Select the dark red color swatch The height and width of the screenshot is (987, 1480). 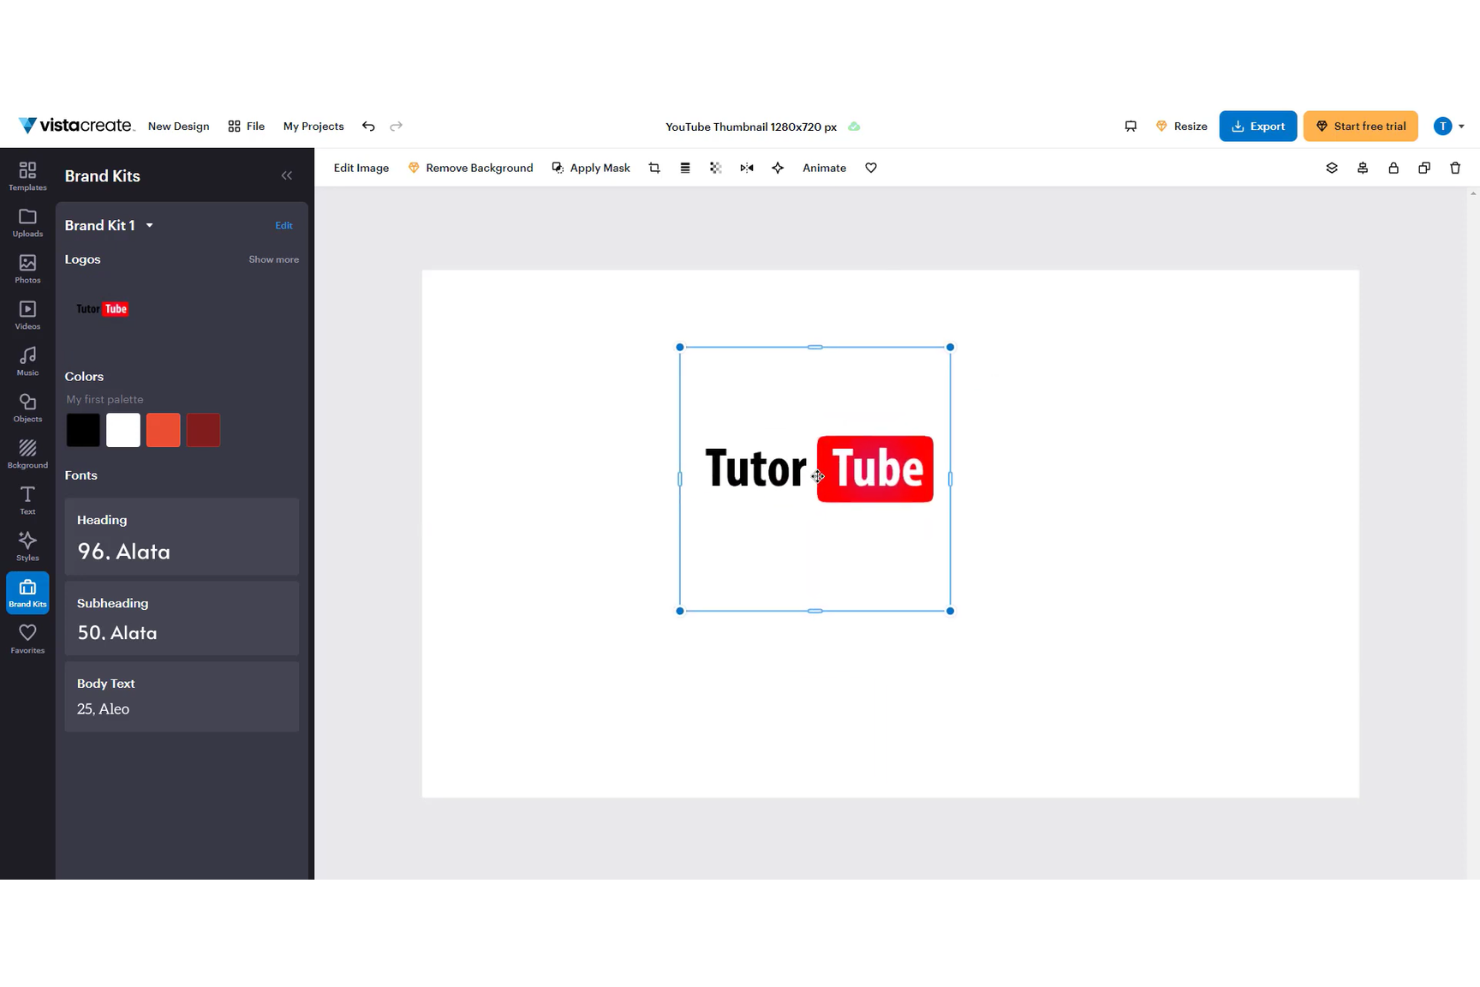click(x=203, y=430)
